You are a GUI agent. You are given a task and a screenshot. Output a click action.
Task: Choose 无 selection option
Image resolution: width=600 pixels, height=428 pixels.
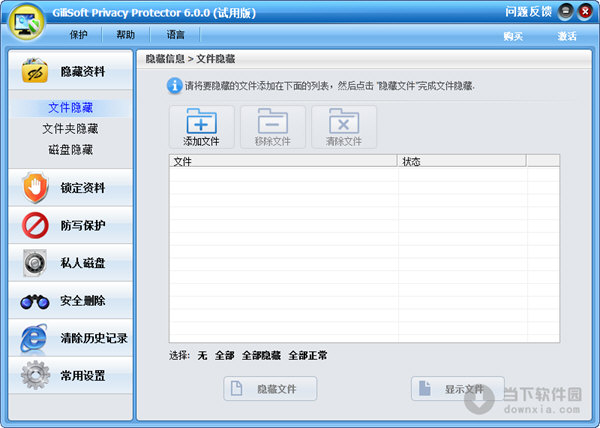[x=202, y=355]
